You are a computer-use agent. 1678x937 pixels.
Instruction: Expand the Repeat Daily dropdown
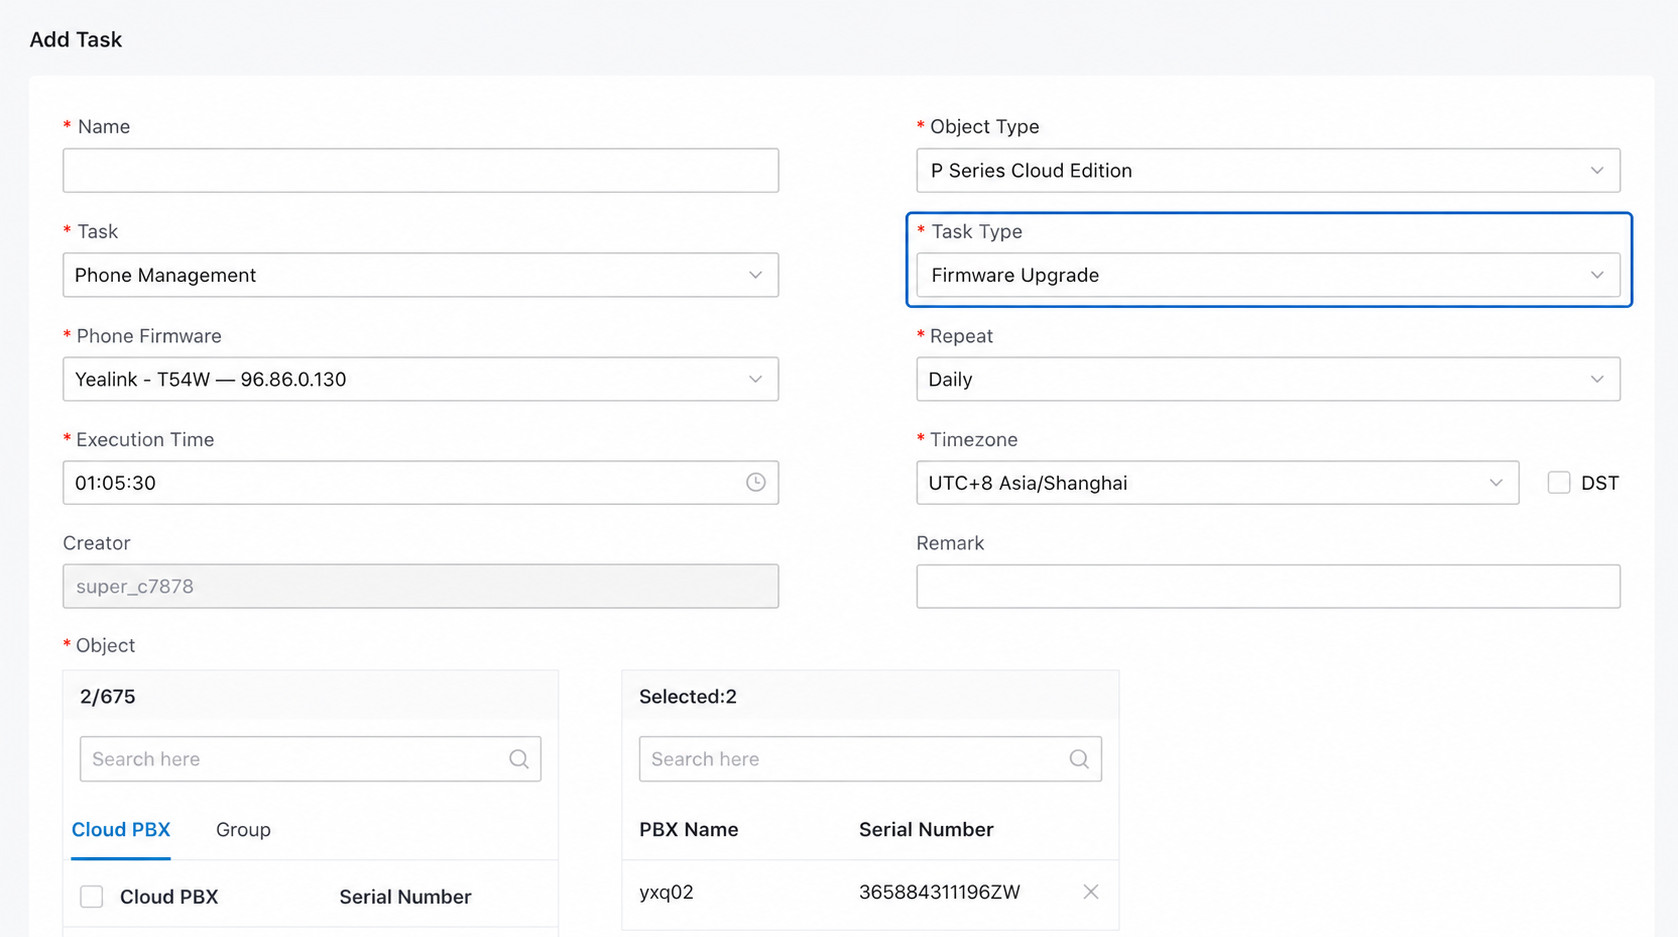click(1268, 379)
